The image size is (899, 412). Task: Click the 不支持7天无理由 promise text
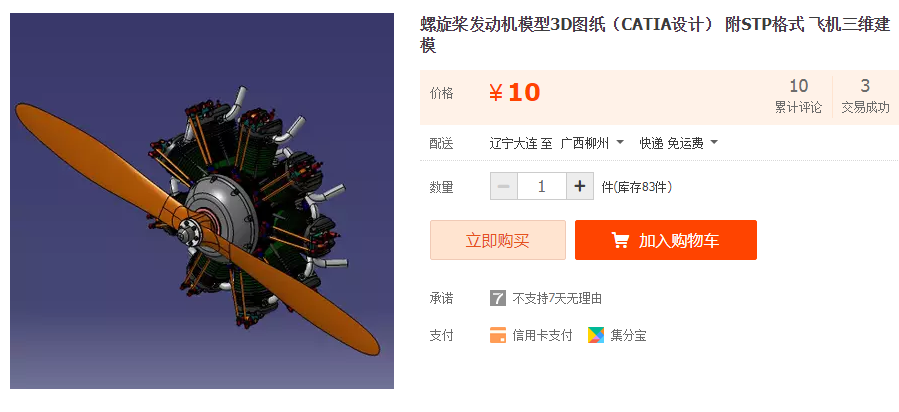pos(557,299)
